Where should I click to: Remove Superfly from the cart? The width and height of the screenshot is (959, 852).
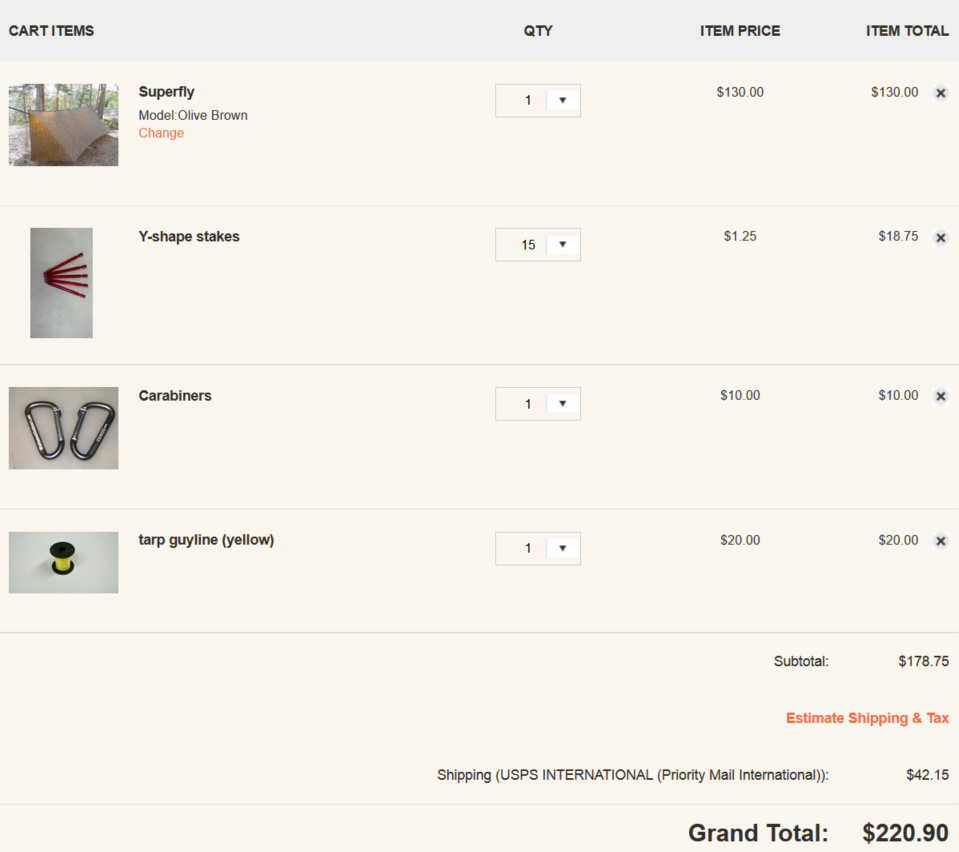click(x=940, y=93)
